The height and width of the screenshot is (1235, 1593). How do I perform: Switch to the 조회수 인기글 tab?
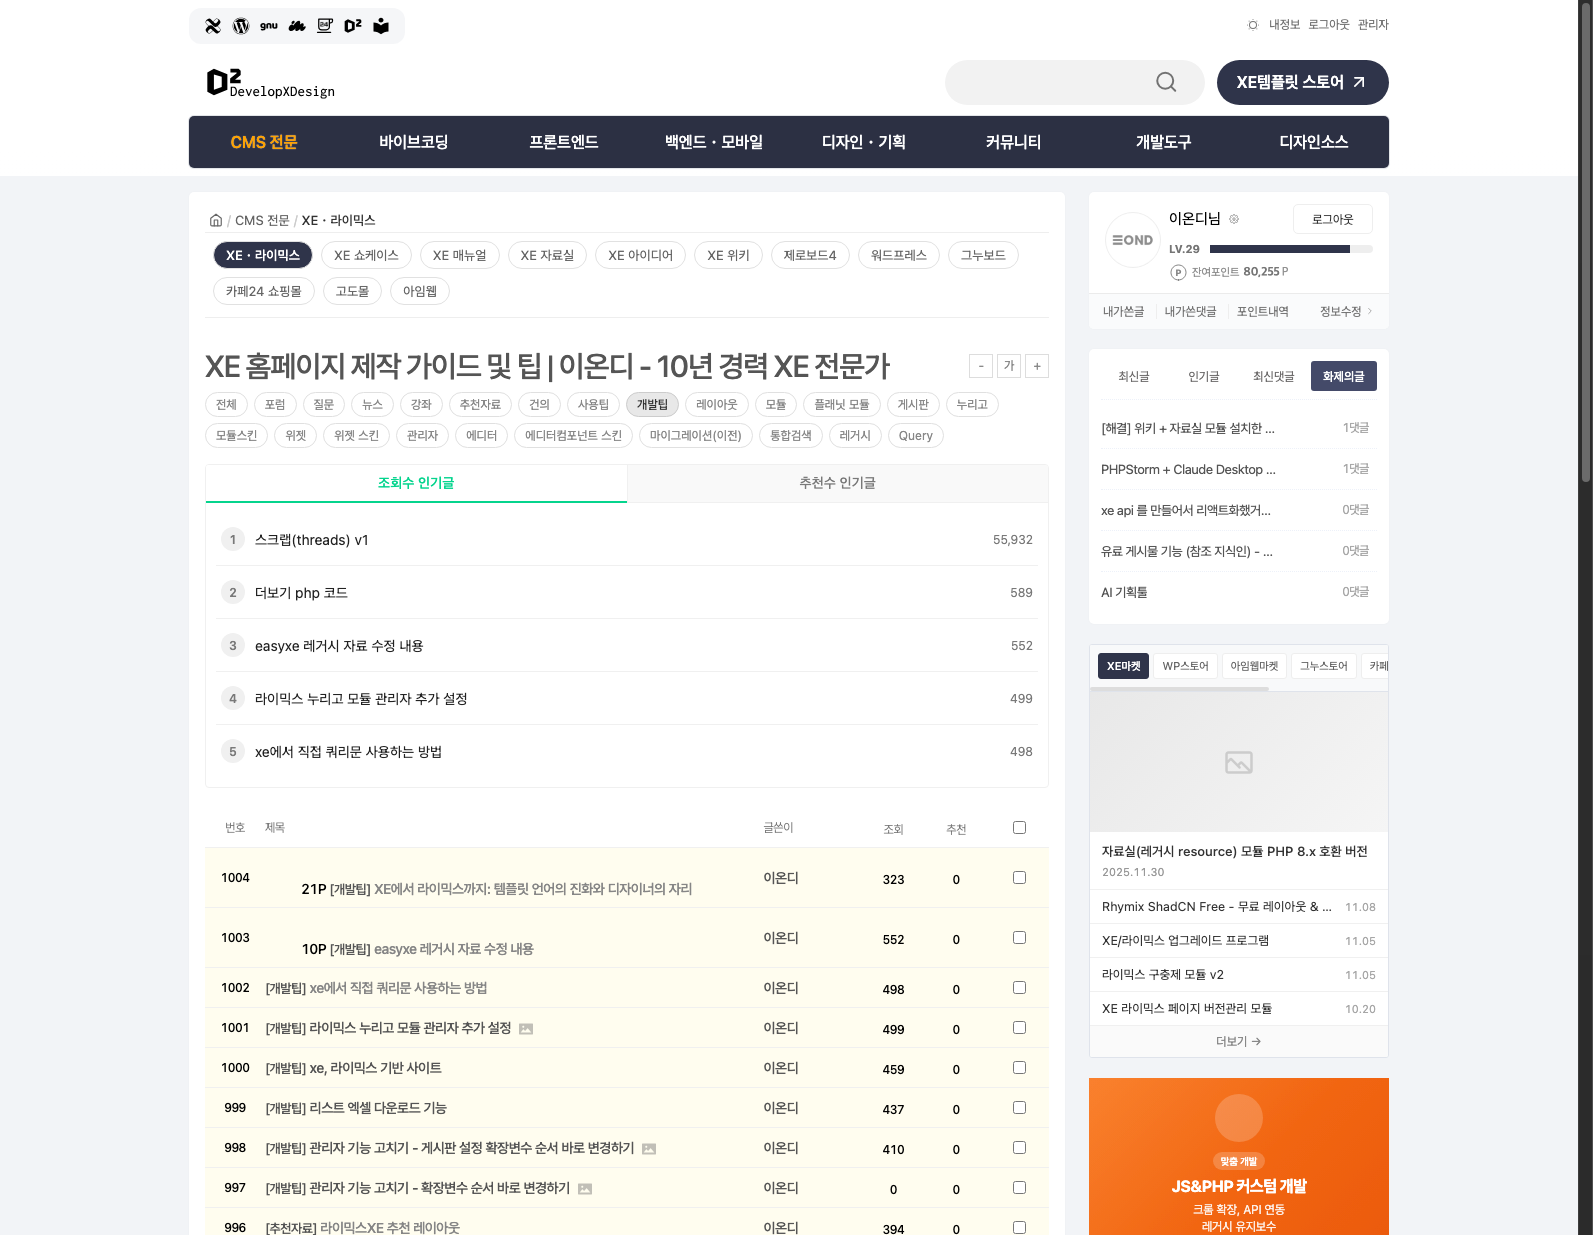click(x=416, y=483)
